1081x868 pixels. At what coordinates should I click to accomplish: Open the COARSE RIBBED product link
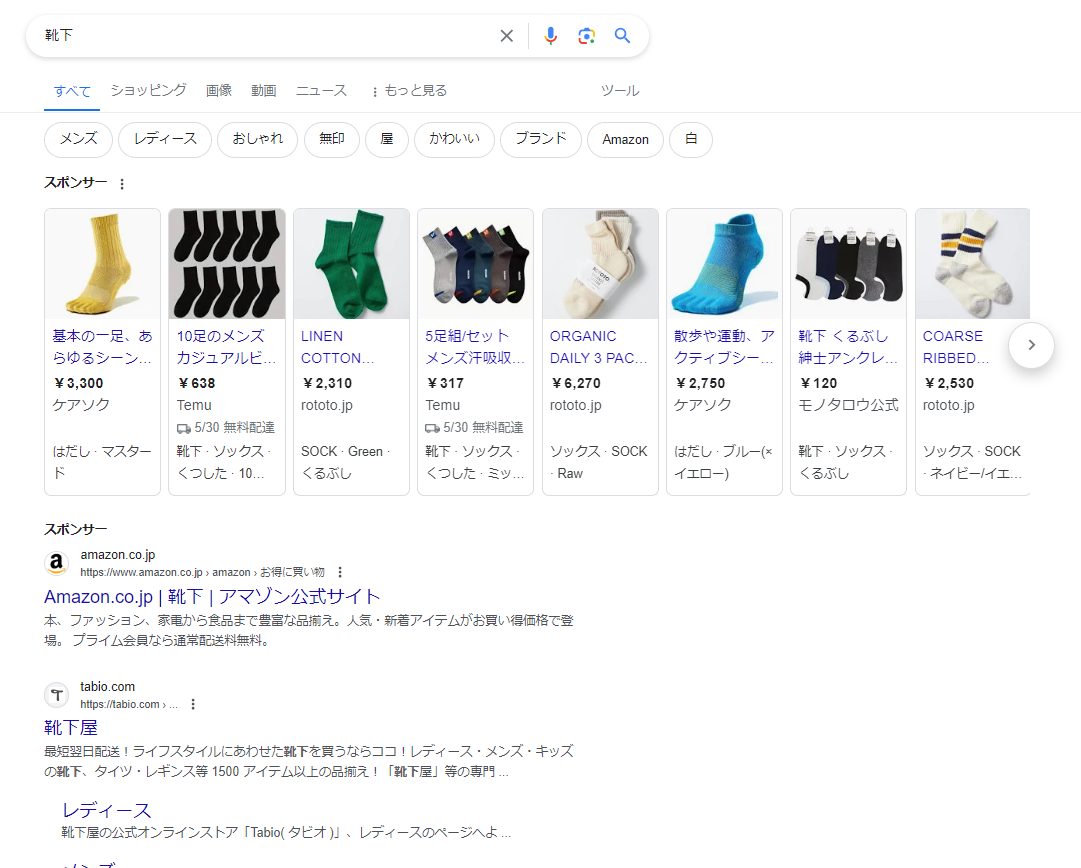point(956,347)
